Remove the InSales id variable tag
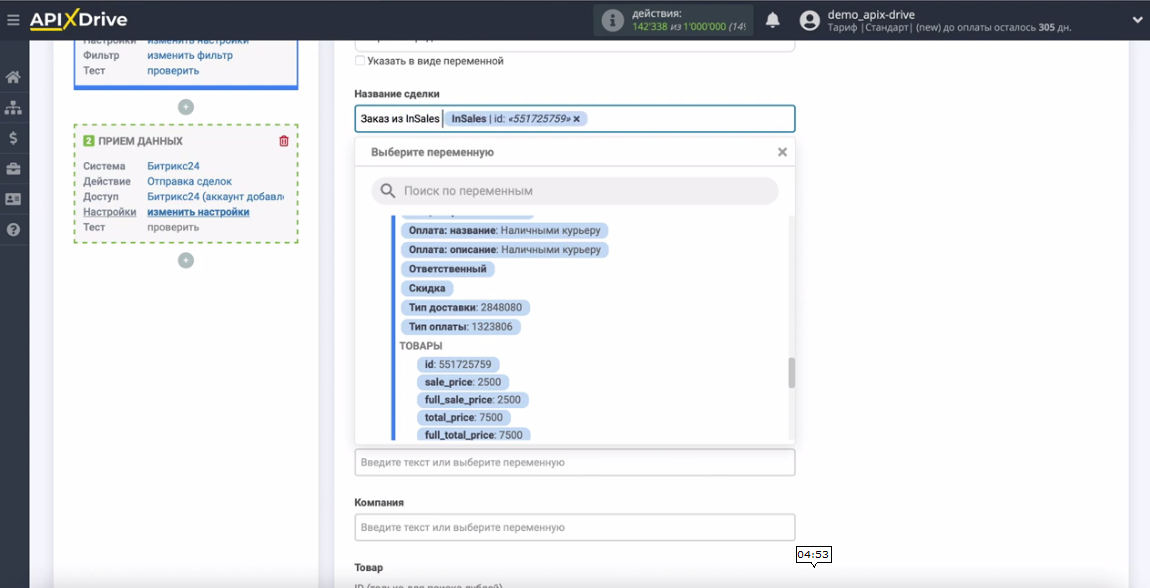The height and width of the screenshot is (588, 1150). click(576, 119)
